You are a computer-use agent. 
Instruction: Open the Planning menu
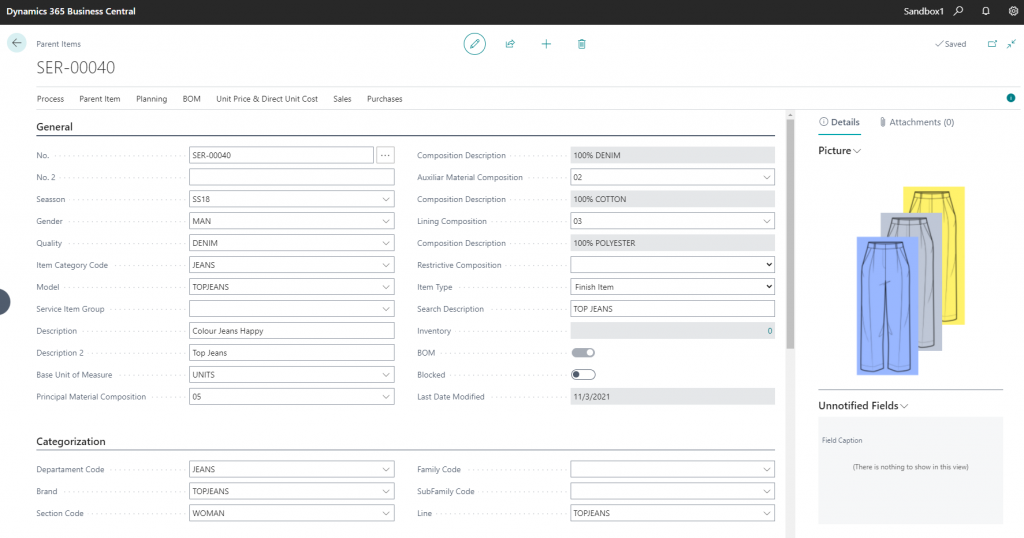pyautogui.click(x=152, y=99)
